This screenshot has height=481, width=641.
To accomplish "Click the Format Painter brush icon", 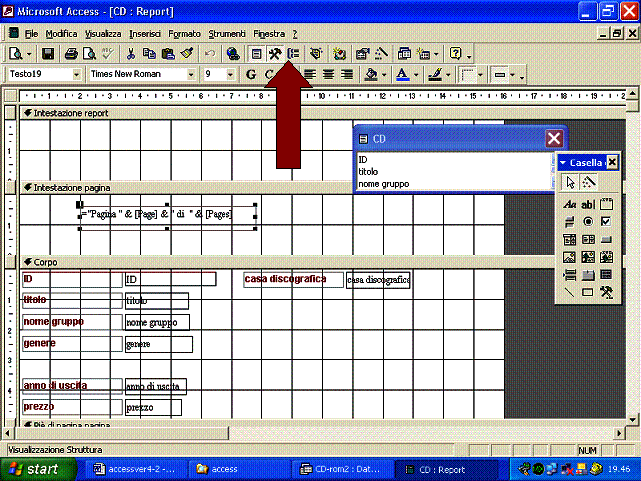I will tap(187, 54).
